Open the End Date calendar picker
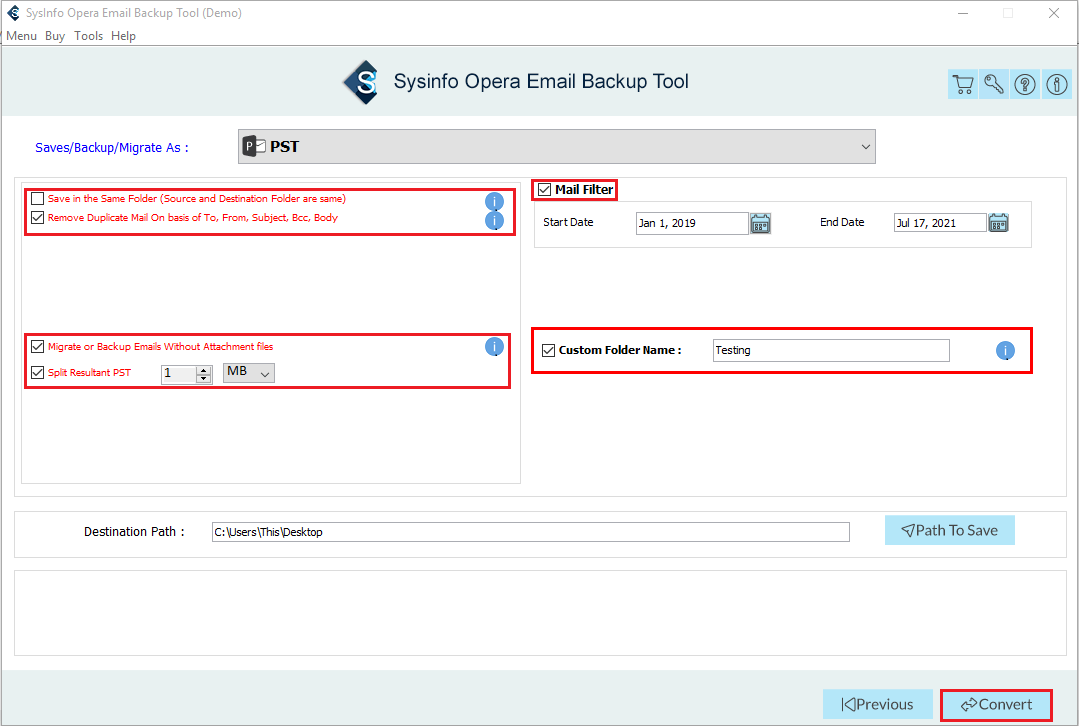 998,222
